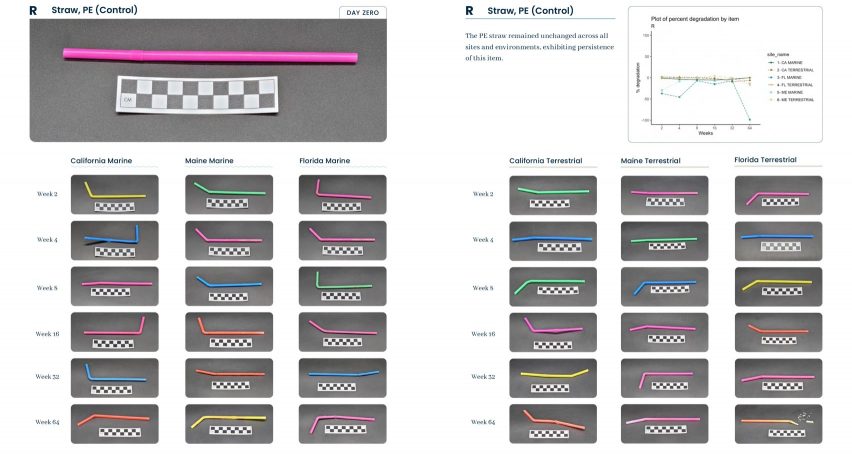Image resolution: width=852 pixels, height=454 pixels.
Task: Open California Marine Week 2 yellow straw photo
Action: [115, 194]
